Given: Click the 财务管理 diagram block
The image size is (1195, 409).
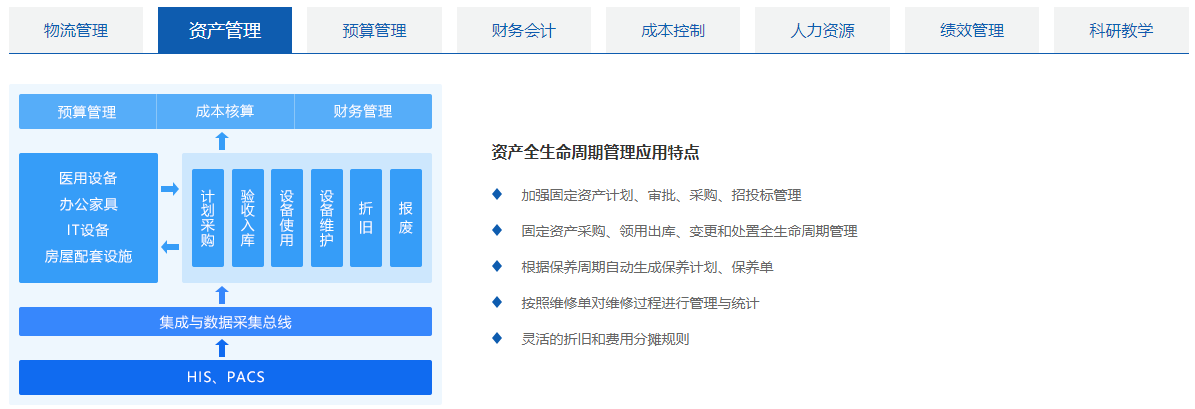Looking at the screenshot, I should tap(363, 112).
